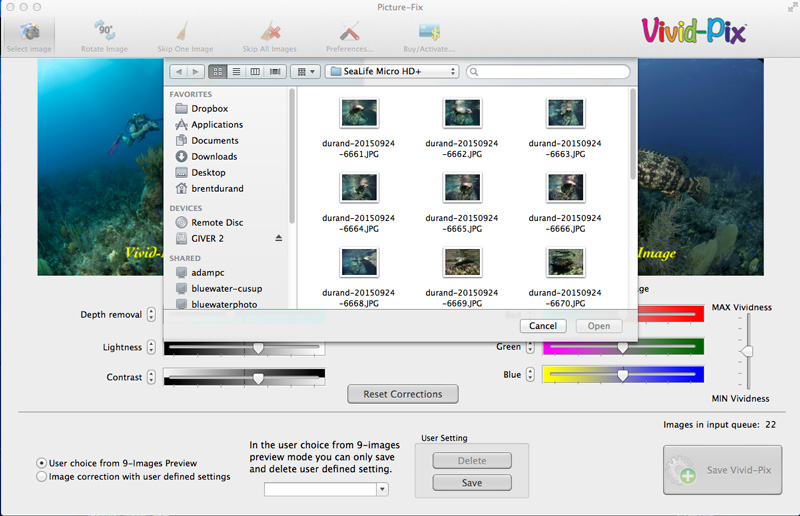Select Dropbox in the Favorites sidebar
800x516 pixels.
tap(209, 109)
